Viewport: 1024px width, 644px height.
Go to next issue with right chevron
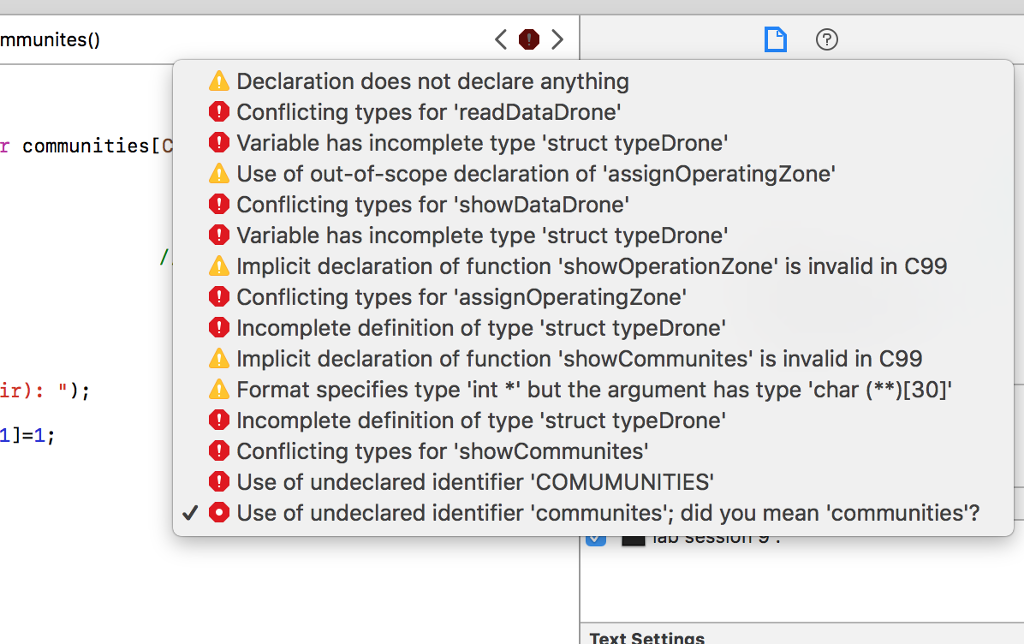pos(557,39)
